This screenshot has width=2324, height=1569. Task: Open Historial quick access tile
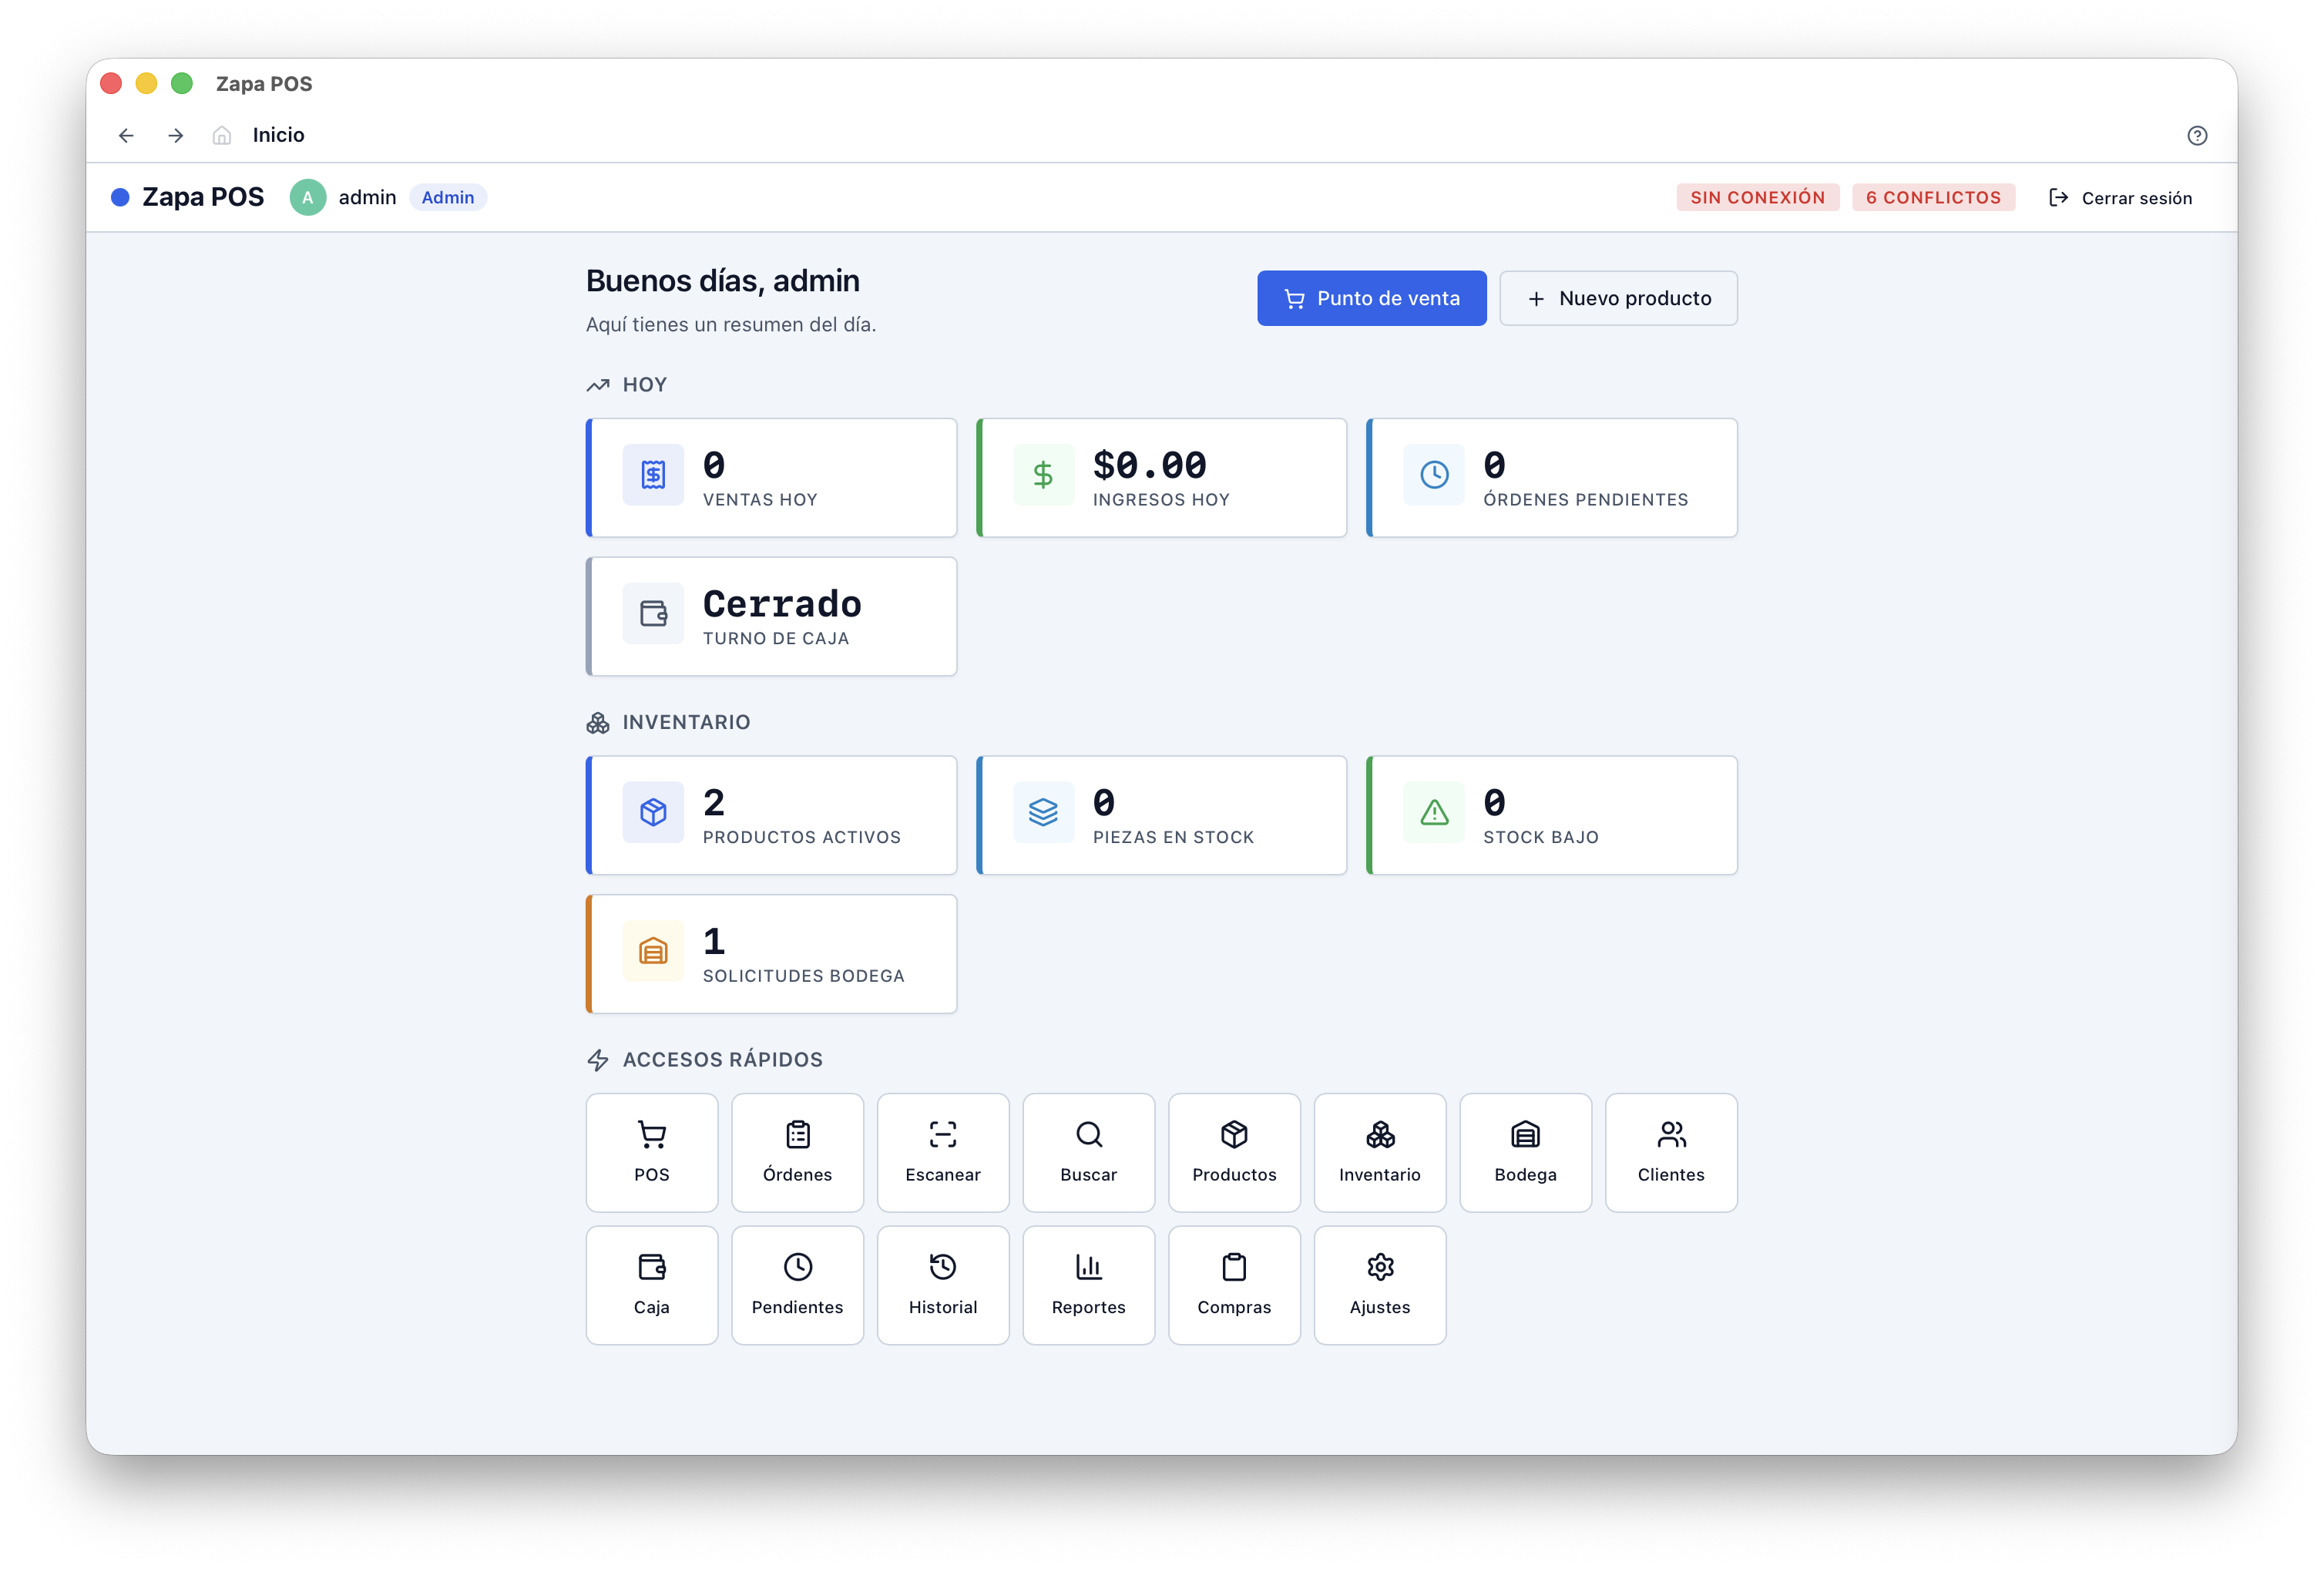tap(943, 1286)
